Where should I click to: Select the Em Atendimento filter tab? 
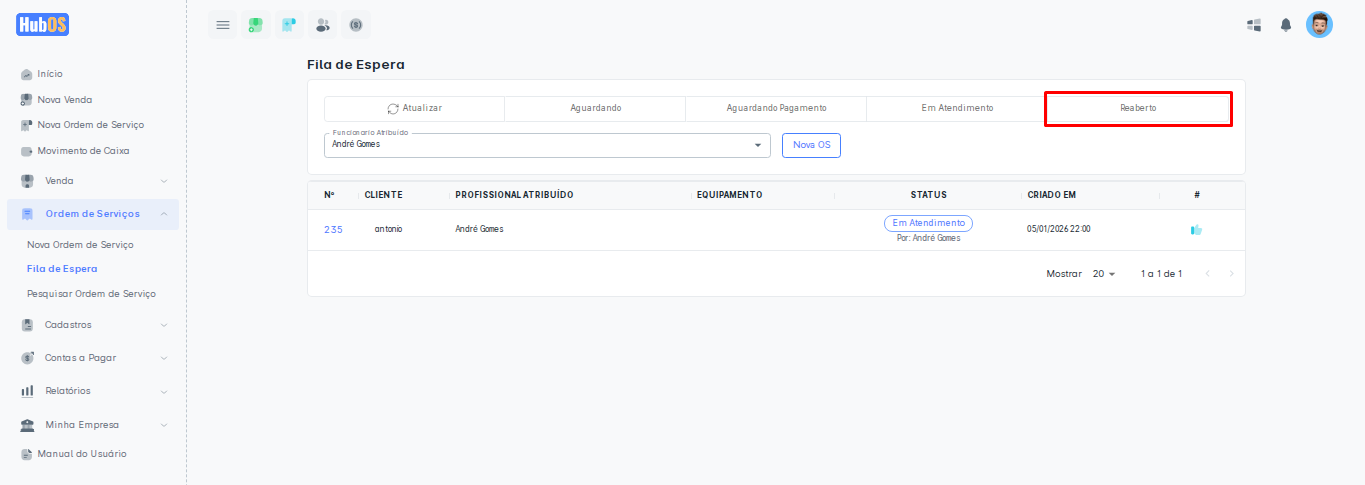[x=957, y=108]
